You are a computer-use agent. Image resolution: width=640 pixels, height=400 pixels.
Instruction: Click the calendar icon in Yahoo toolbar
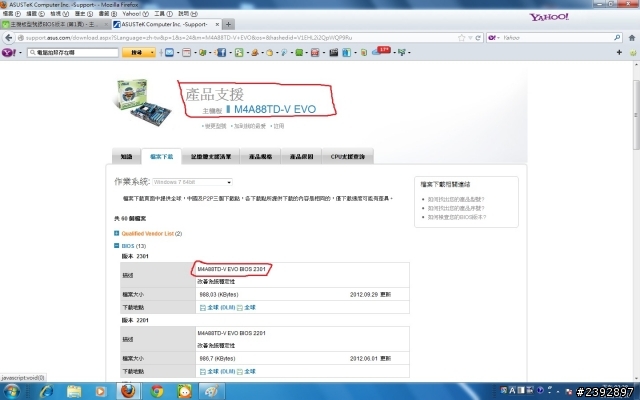tap(187, 52)
